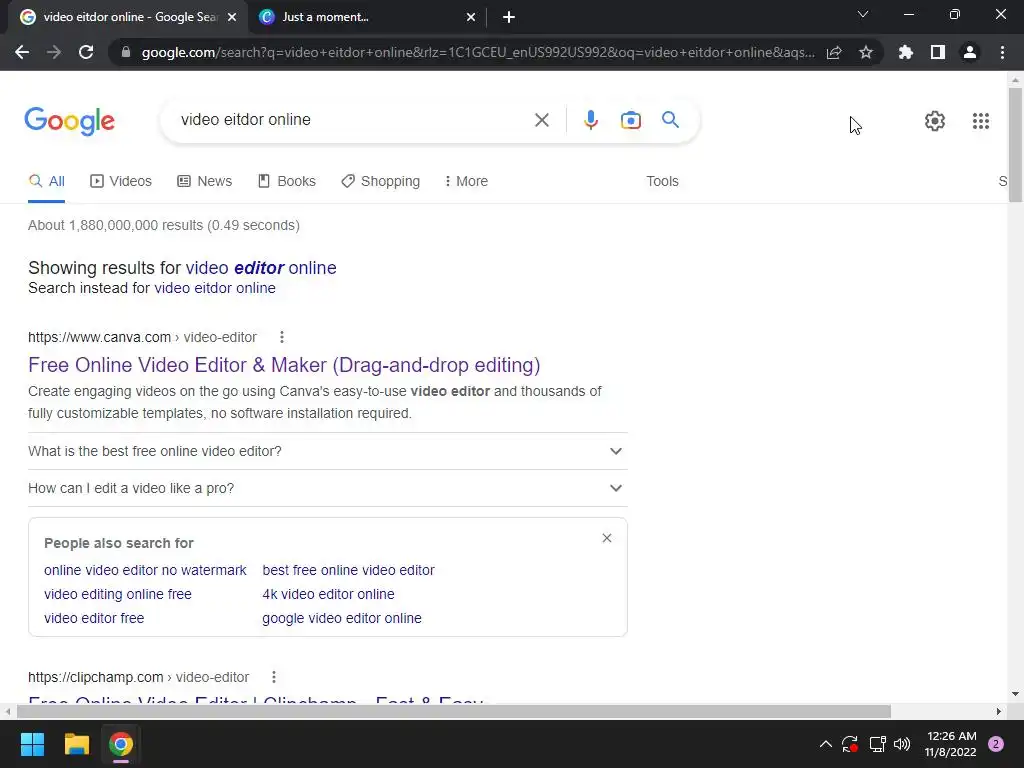Switch to Shopping results
Viewport: 1024px width, 768px height.
click(x=381, y=182)
